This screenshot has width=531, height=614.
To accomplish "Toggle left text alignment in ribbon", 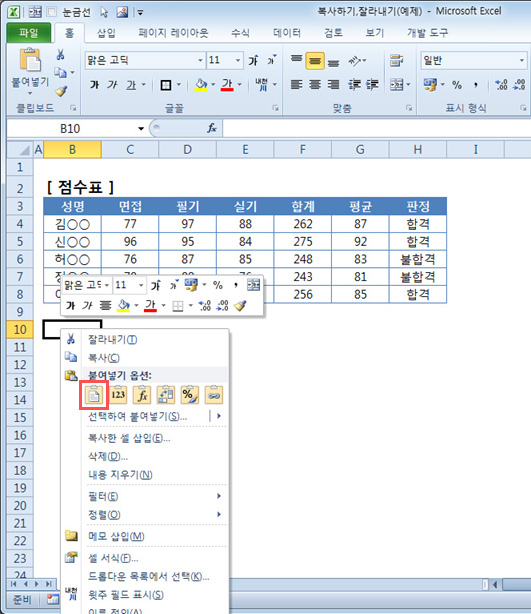I will [296, 85].
